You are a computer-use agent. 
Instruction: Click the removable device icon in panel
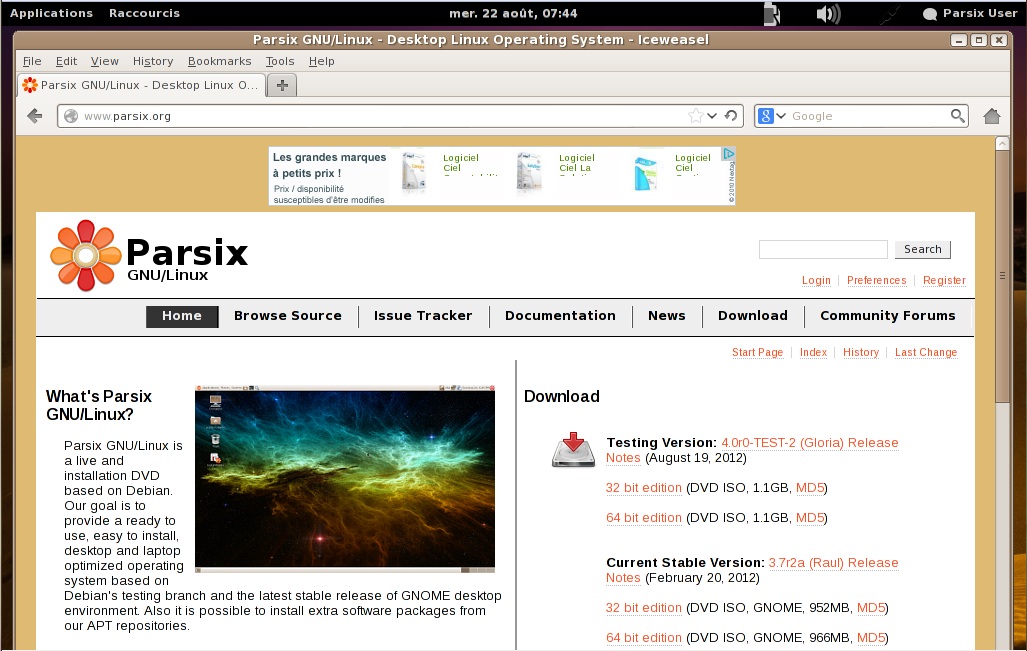point(772,14)
